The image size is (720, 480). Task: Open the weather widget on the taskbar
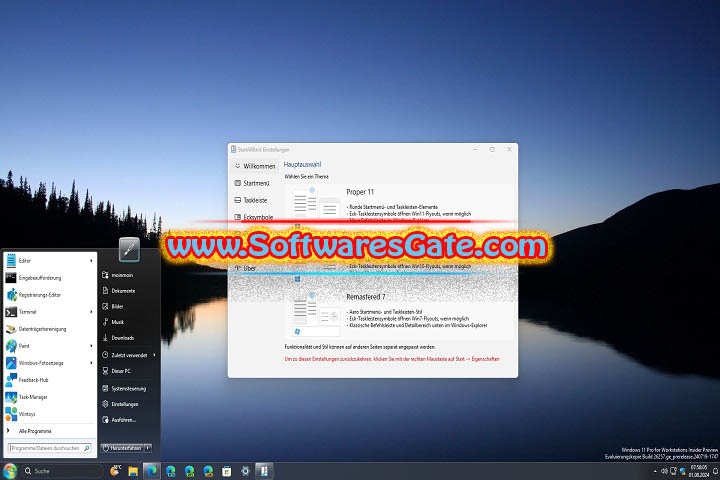click(115, 470)
